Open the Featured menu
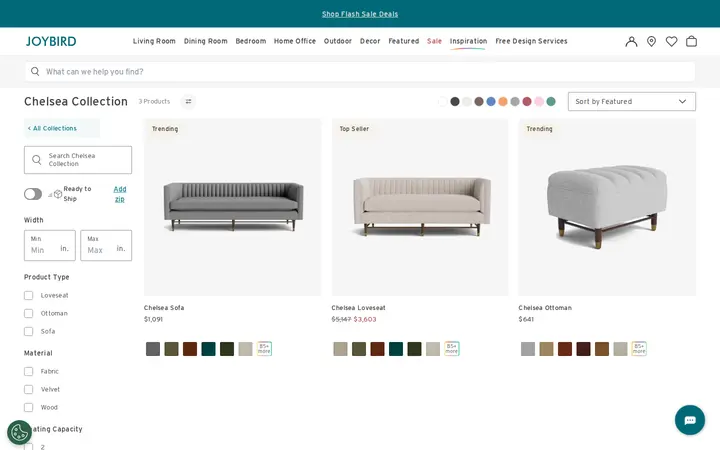The width and height of the screenshot is (720, 450). point(403,41)
